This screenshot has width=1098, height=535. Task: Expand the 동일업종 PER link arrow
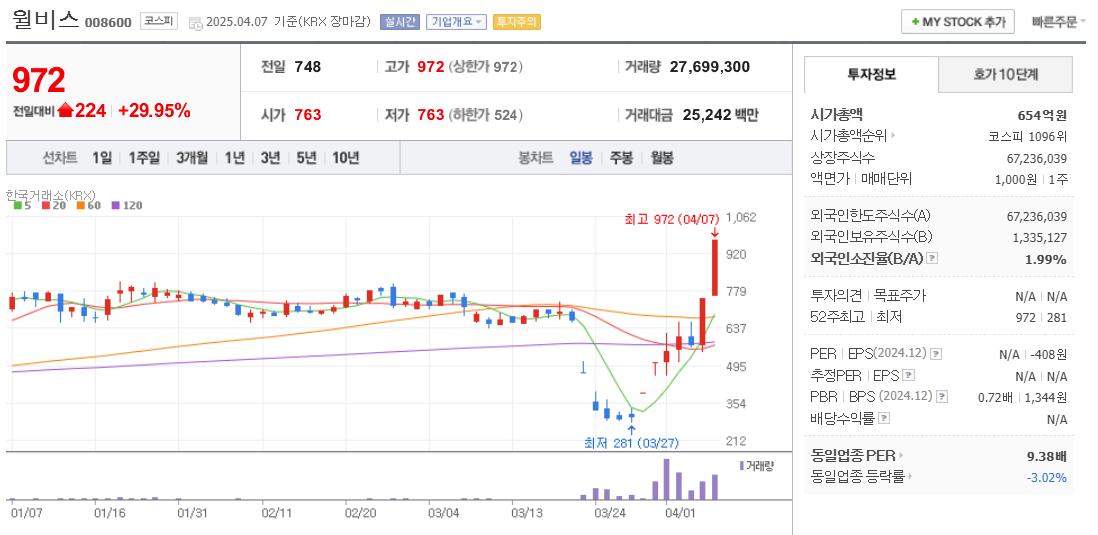[902, 457]
